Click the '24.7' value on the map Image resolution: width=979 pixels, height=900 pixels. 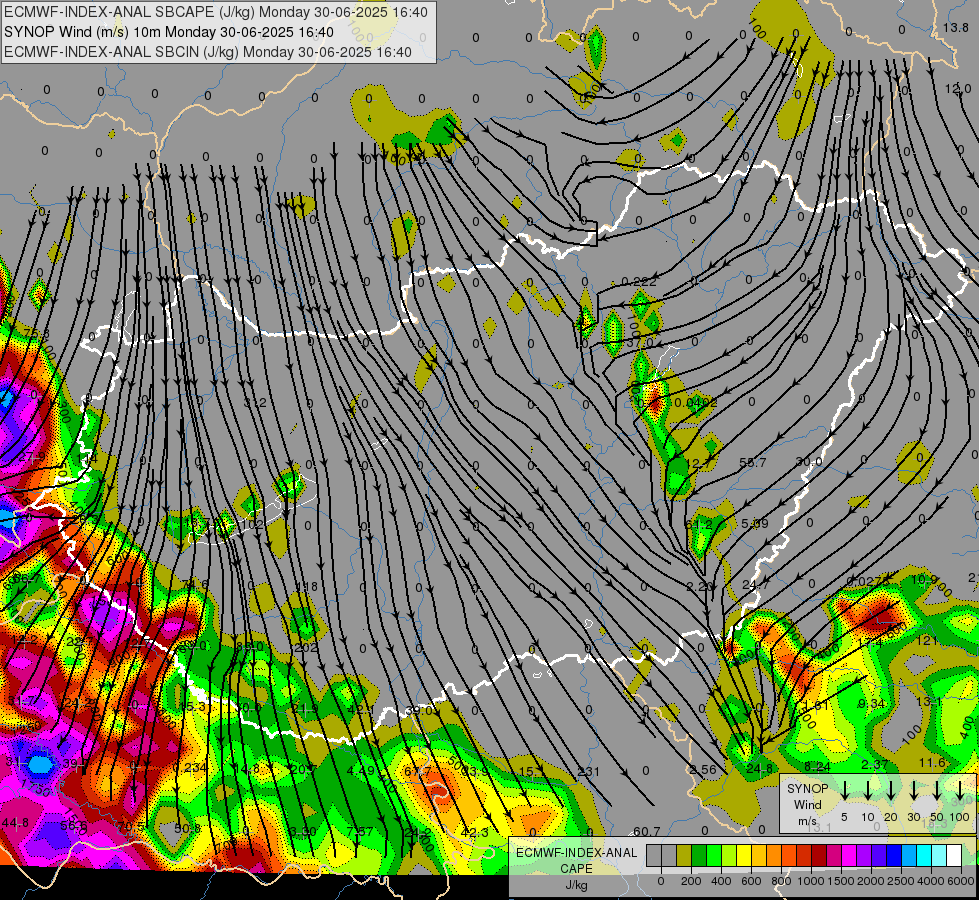click(x=755, y=585)
